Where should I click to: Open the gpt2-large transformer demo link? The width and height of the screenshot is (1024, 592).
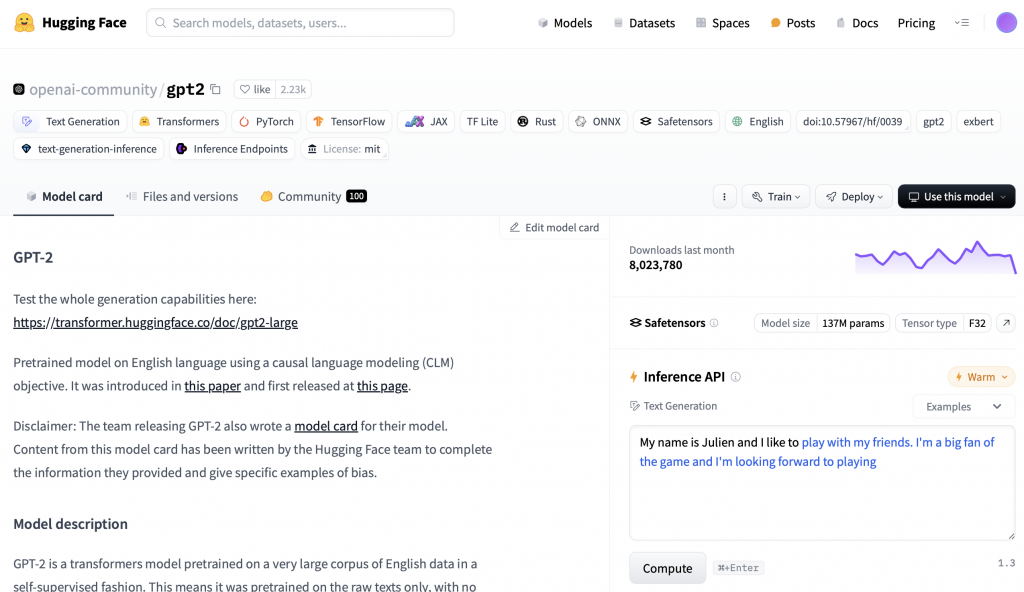155,322
